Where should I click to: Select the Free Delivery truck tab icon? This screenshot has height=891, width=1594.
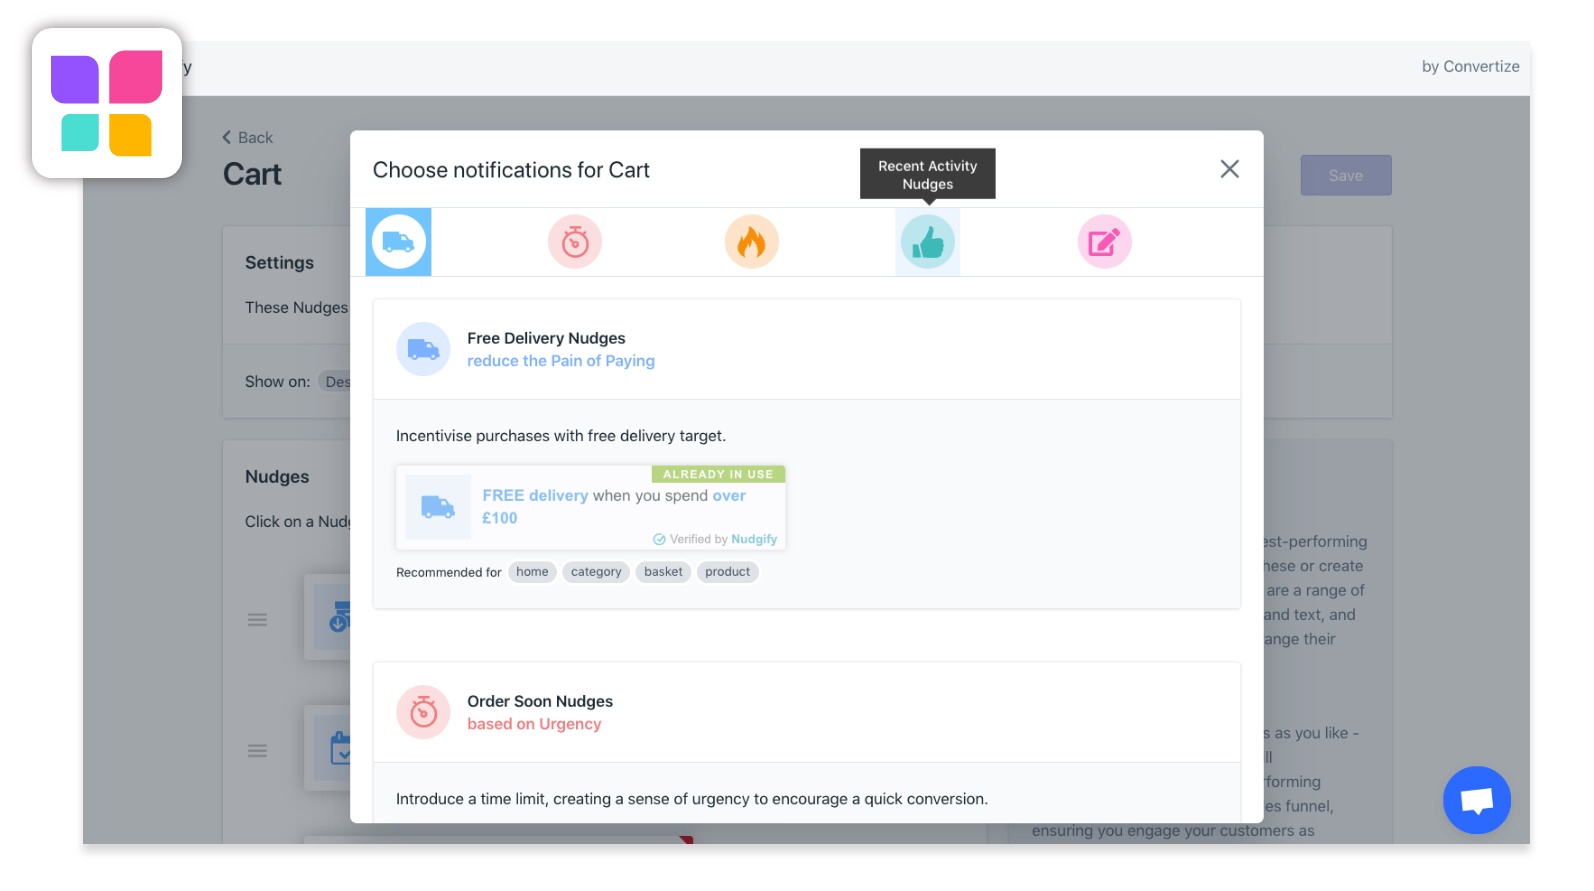coord(398,242)
